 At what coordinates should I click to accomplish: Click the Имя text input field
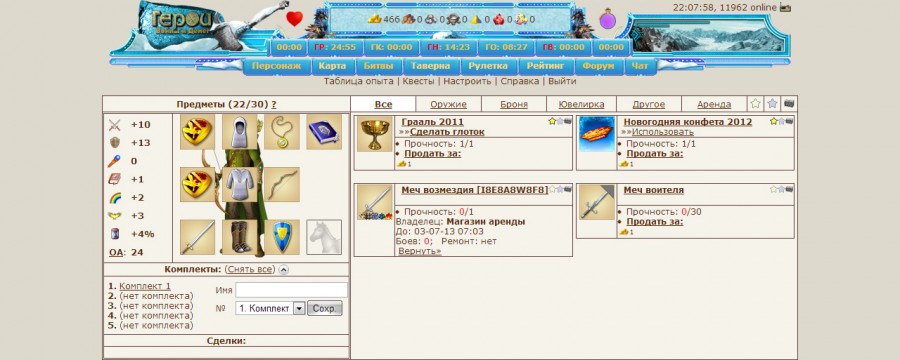click(x=291, y=290)
